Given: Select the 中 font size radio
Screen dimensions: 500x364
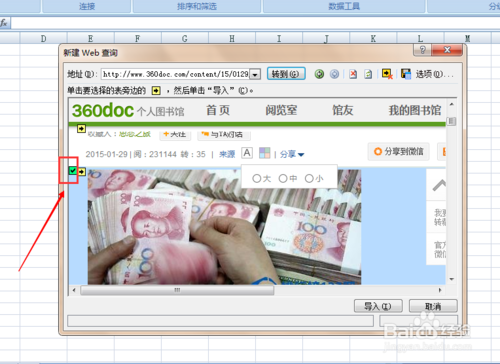Looking at the screenshot, I should [283, 179].
